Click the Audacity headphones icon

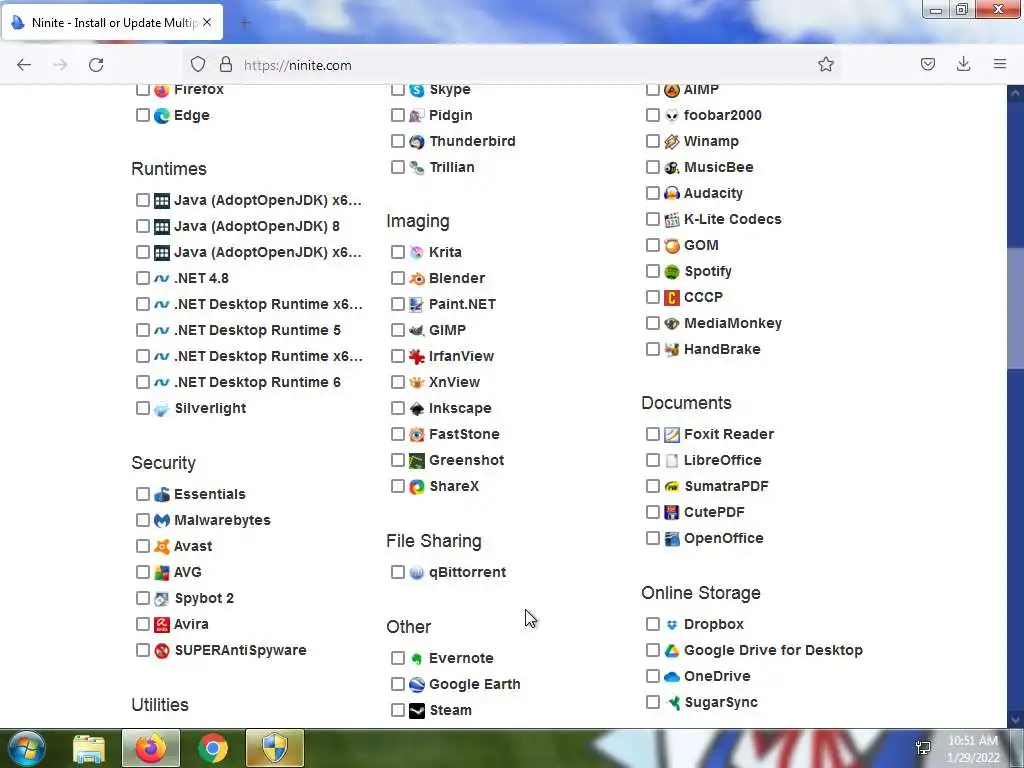pyautogui.click(x=671, y=193)
